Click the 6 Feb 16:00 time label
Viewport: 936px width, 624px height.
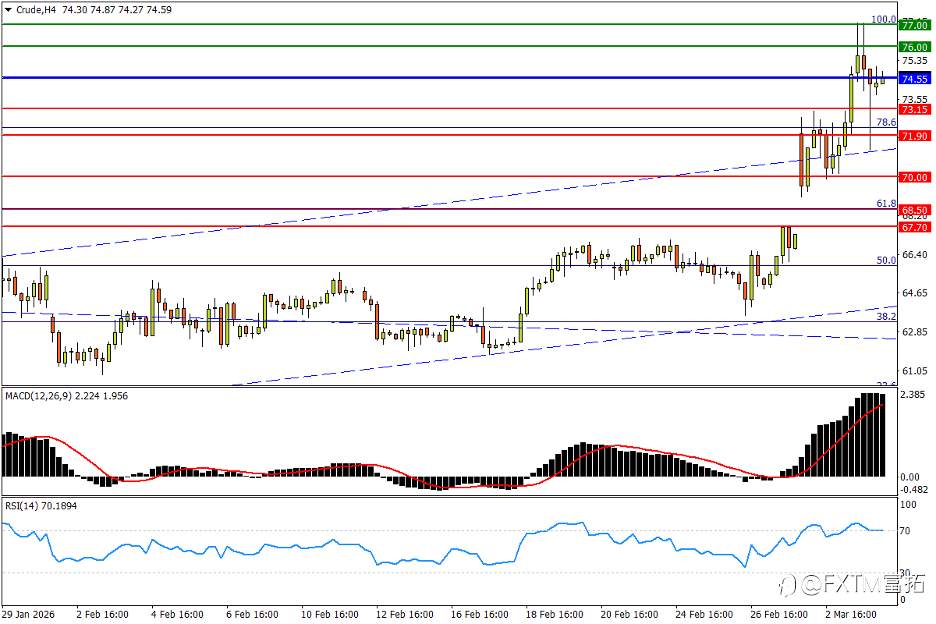252,614
